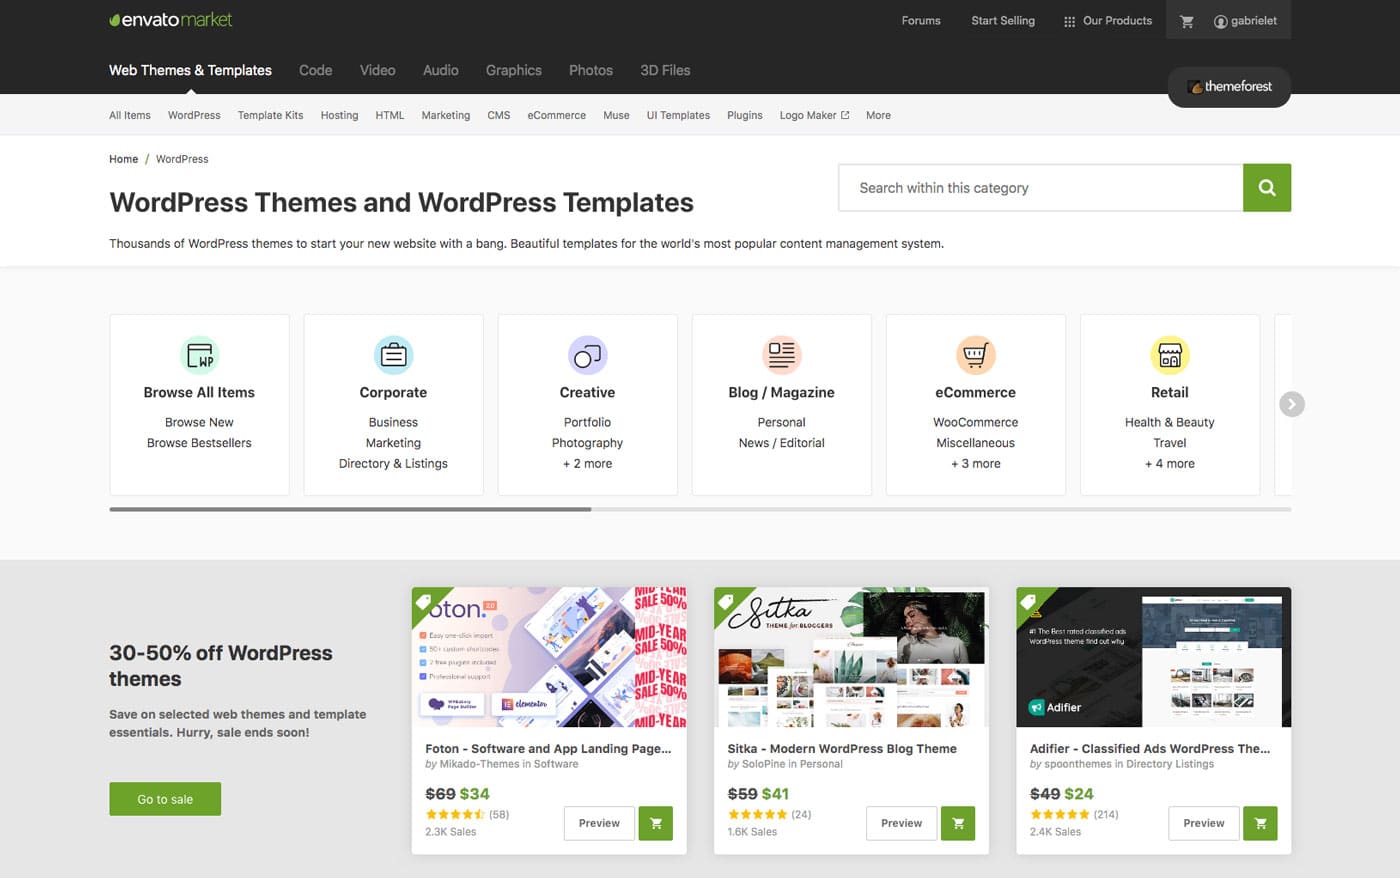Expand the More submenu item

click(878, 115)
